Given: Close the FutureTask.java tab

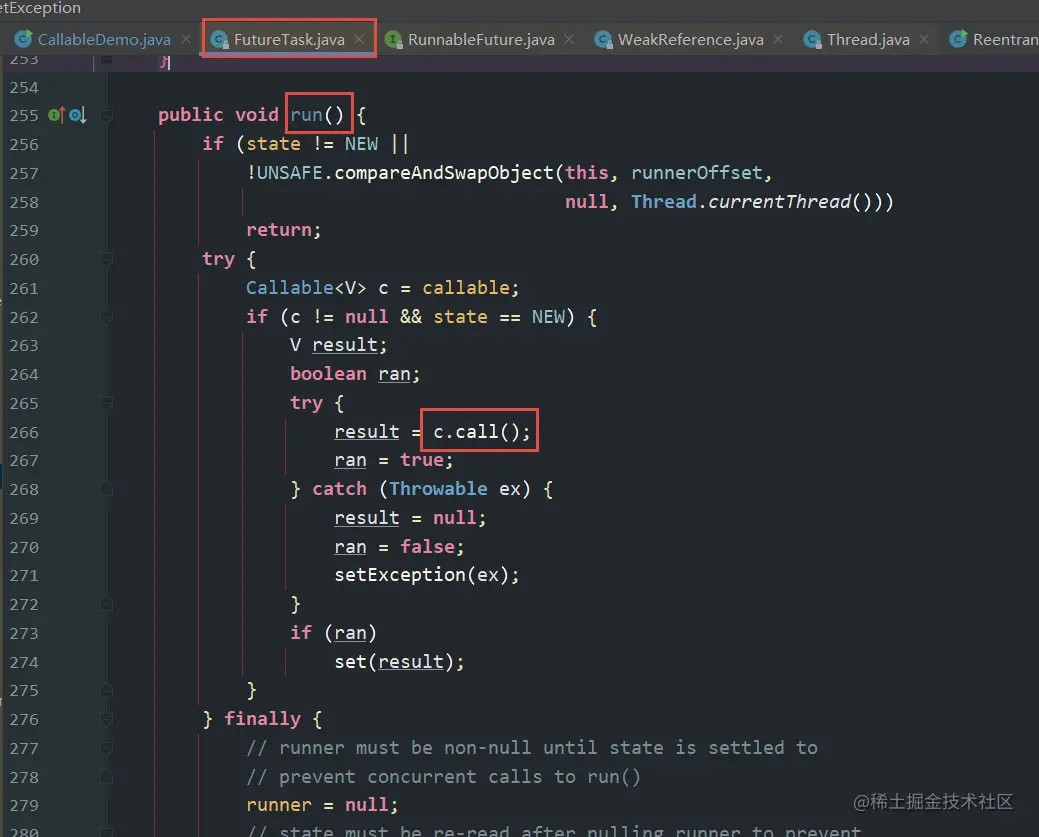Looking at the screenshot, I should click(x=359, y=40).
